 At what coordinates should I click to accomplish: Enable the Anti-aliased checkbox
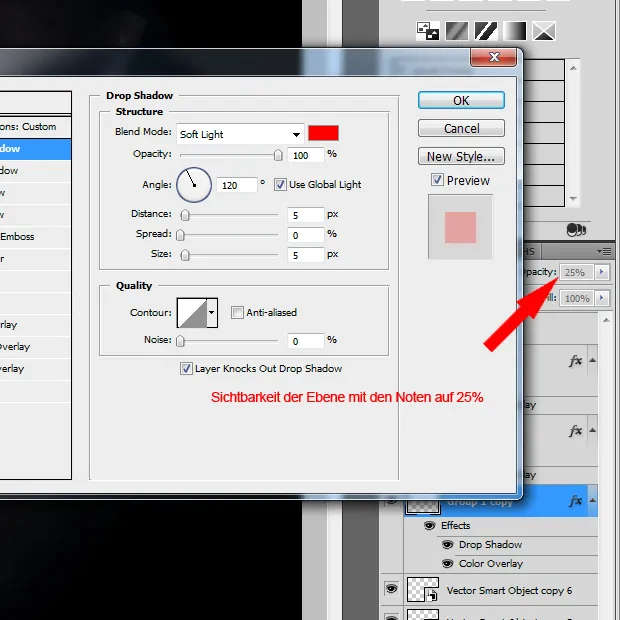pos(237,312)
